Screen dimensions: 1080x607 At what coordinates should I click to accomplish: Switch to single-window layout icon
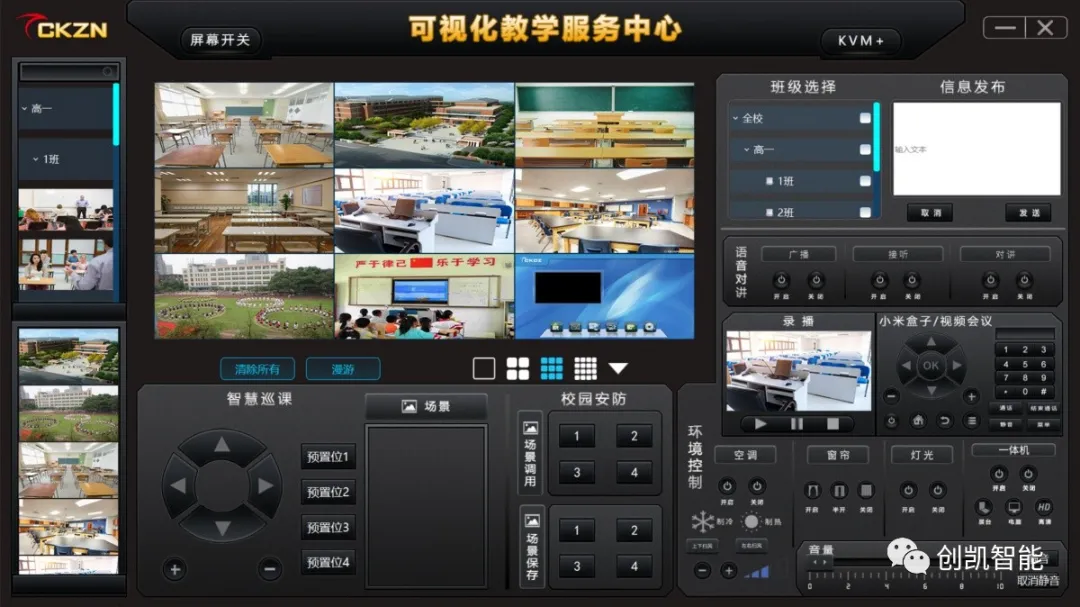(x=484, y=368)
